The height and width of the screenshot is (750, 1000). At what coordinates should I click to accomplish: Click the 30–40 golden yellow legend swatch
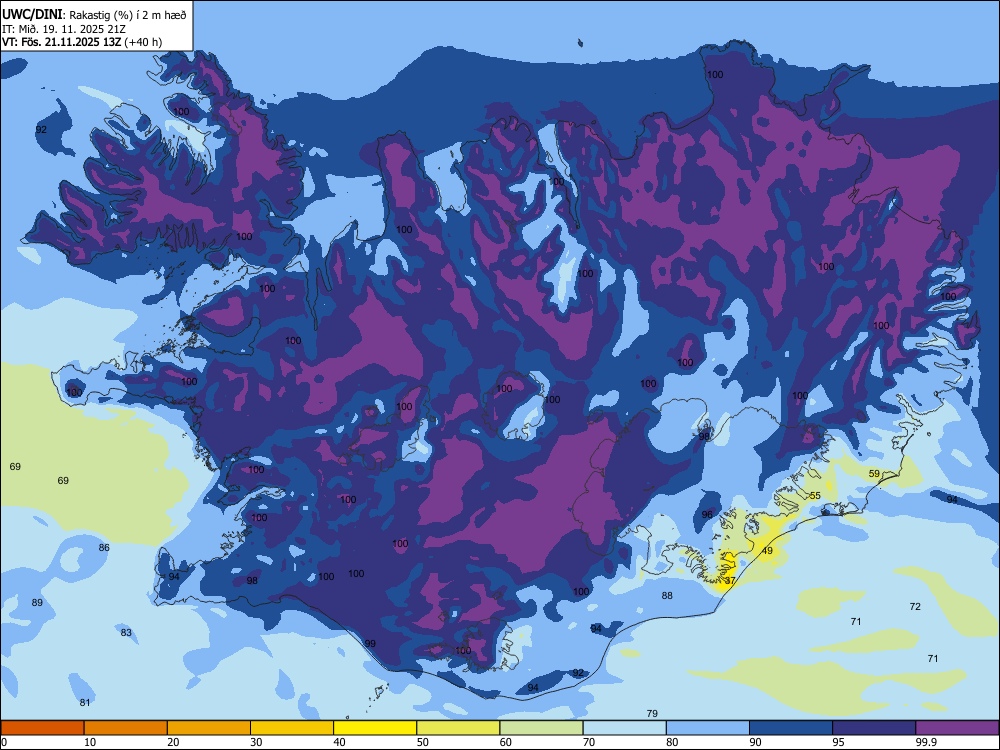(x=292, y=728)
